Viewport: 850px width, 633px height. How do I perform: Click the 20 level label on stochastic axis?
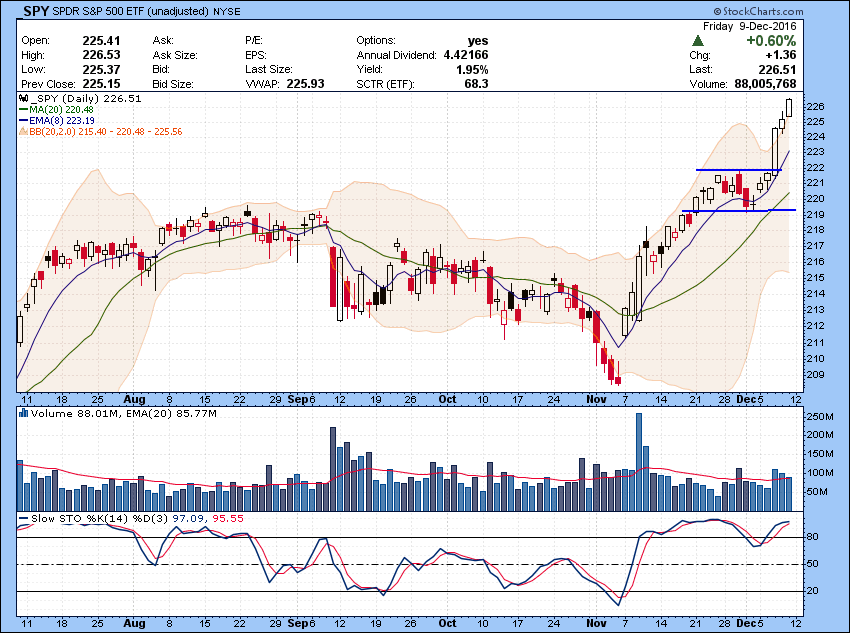point(813,591)
